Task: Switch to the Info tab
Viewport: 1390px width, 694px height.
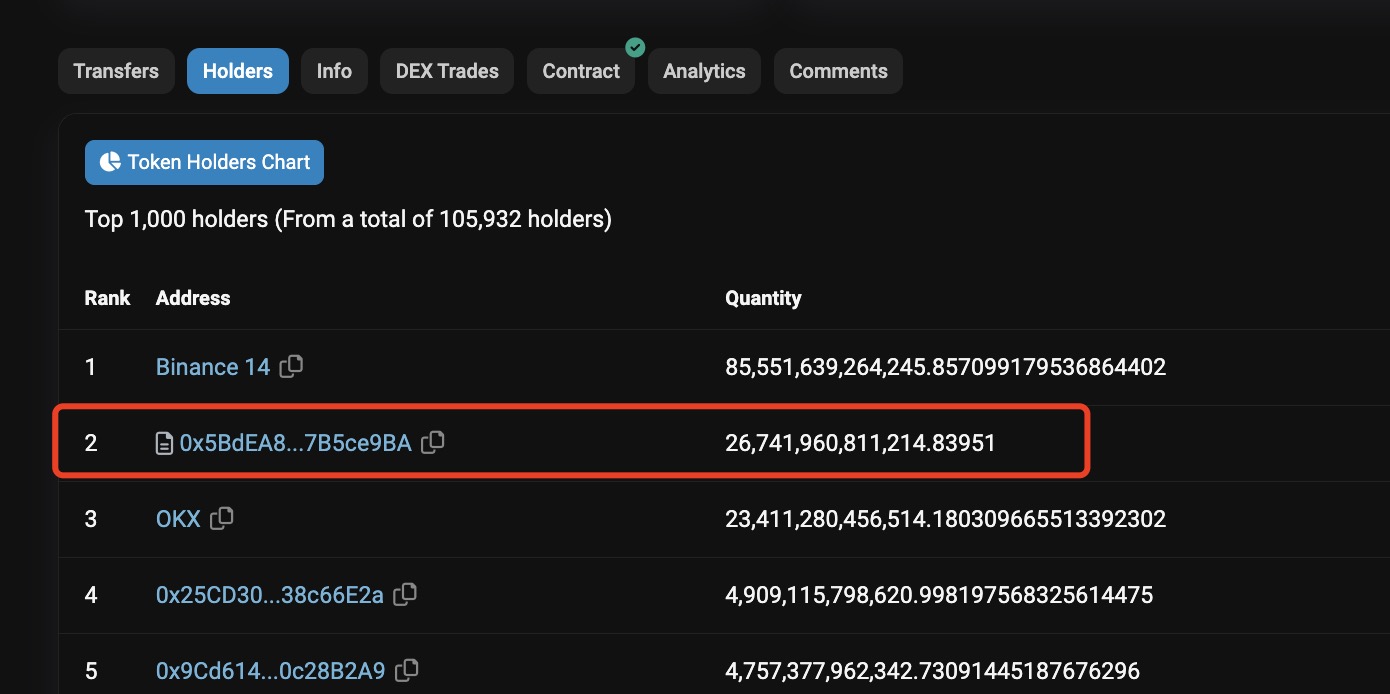Action: [334, 71]
